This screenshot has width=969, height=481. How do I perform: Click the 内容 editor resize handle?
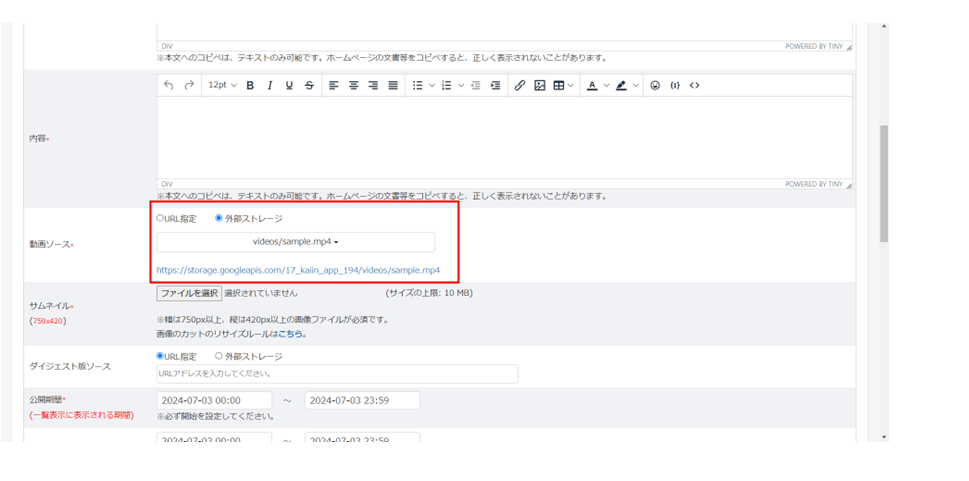[848, 185]
